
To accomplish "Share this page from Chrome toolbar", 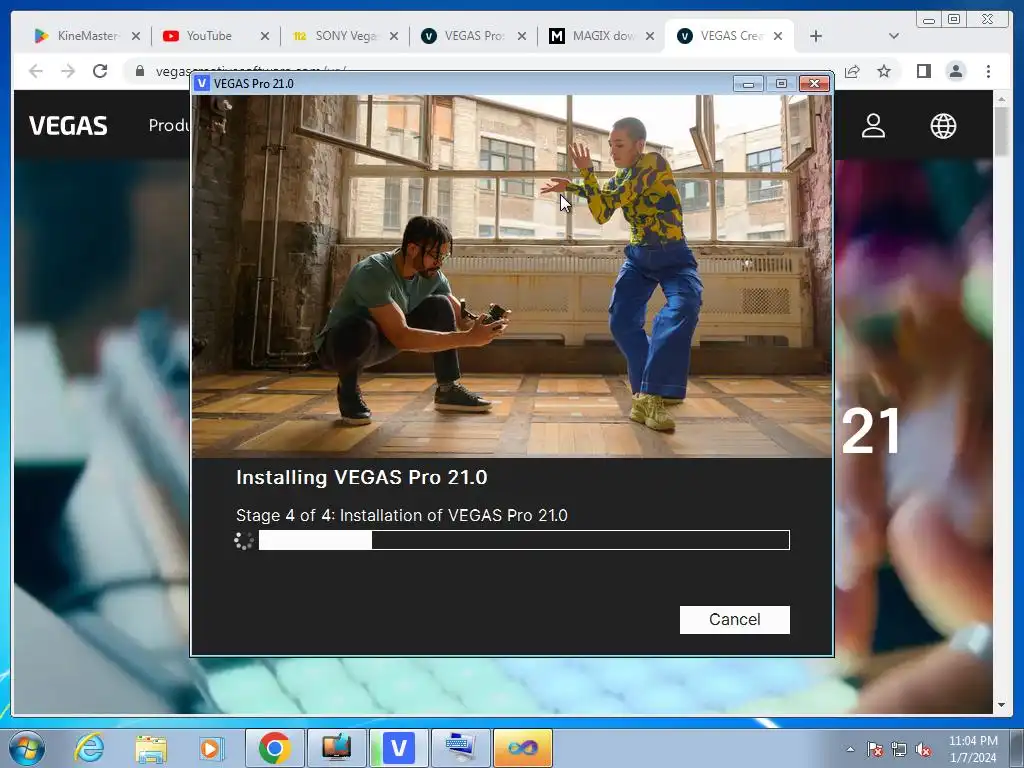I will 852,71.
